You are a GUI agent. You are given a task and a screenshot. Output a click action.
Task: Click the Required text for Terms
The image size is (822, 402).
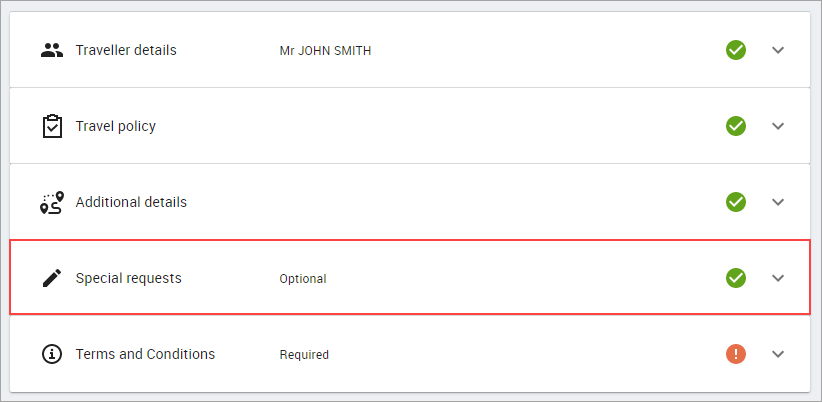304,355
